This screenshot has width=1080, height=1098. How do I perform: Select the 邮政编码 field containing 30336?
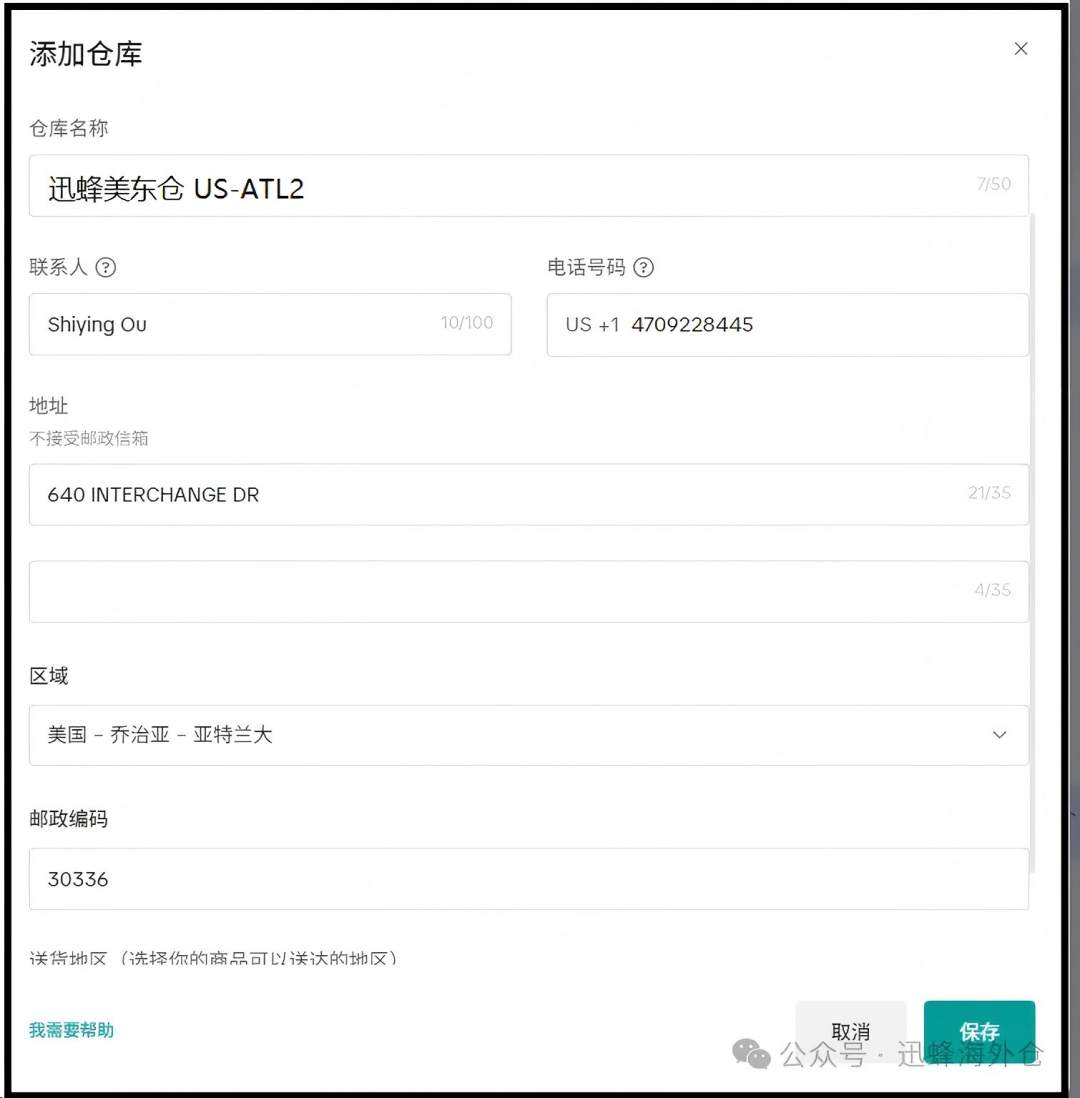point(400,879)
